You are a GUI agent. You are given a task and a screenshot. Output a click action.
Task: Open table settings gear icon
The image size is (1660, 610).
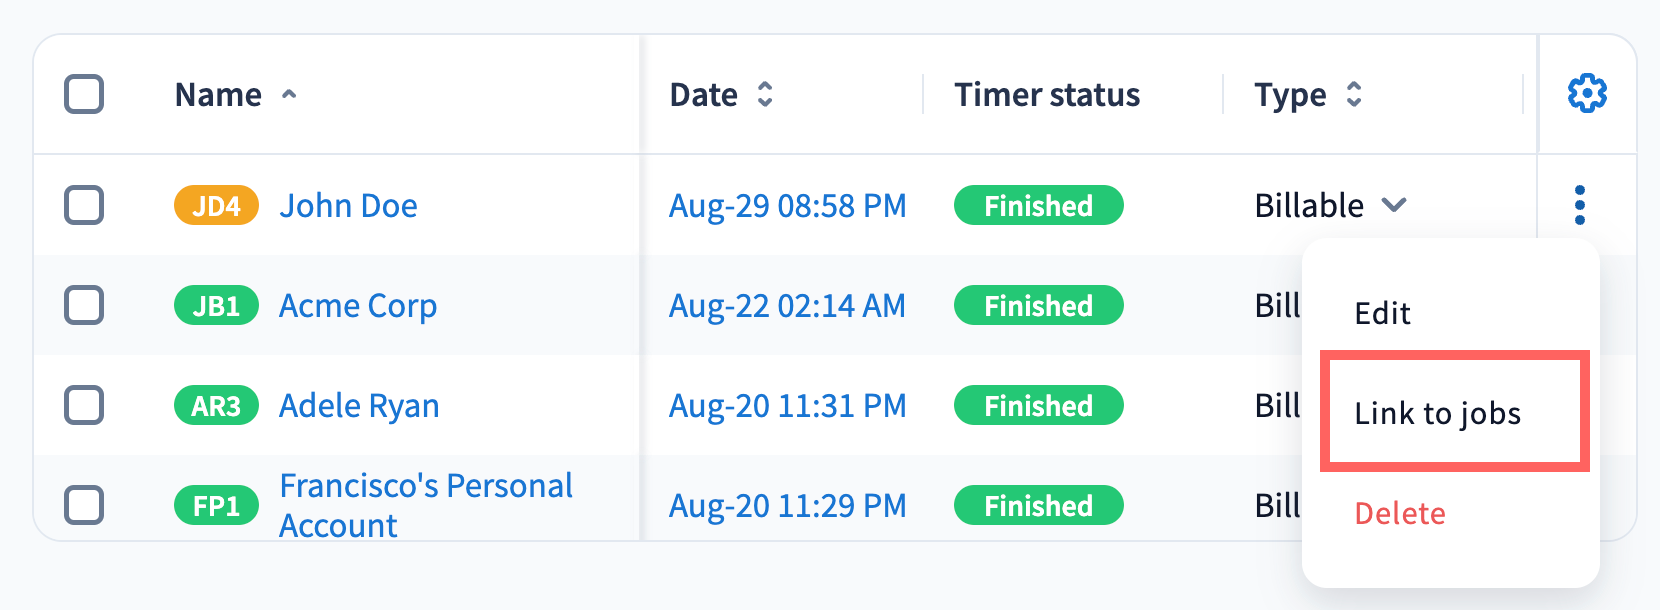click(x=1587, y=94)
